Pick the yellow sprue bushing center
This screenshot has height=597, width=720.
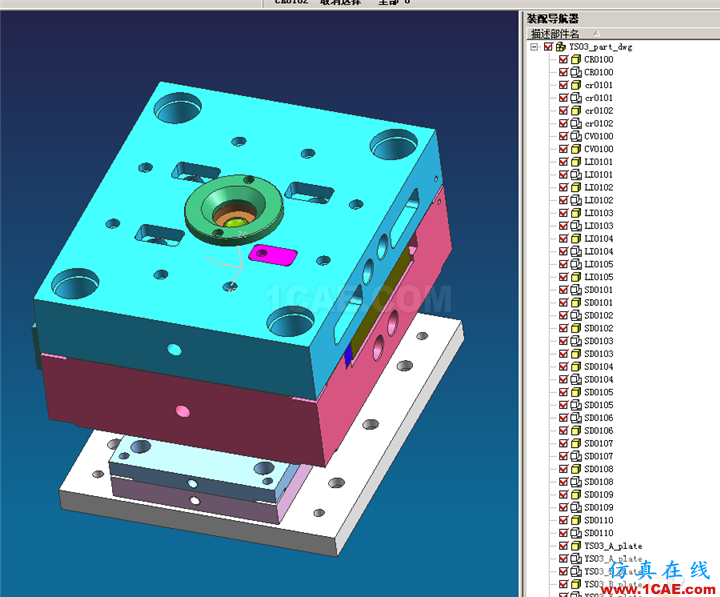coord(236,222)
